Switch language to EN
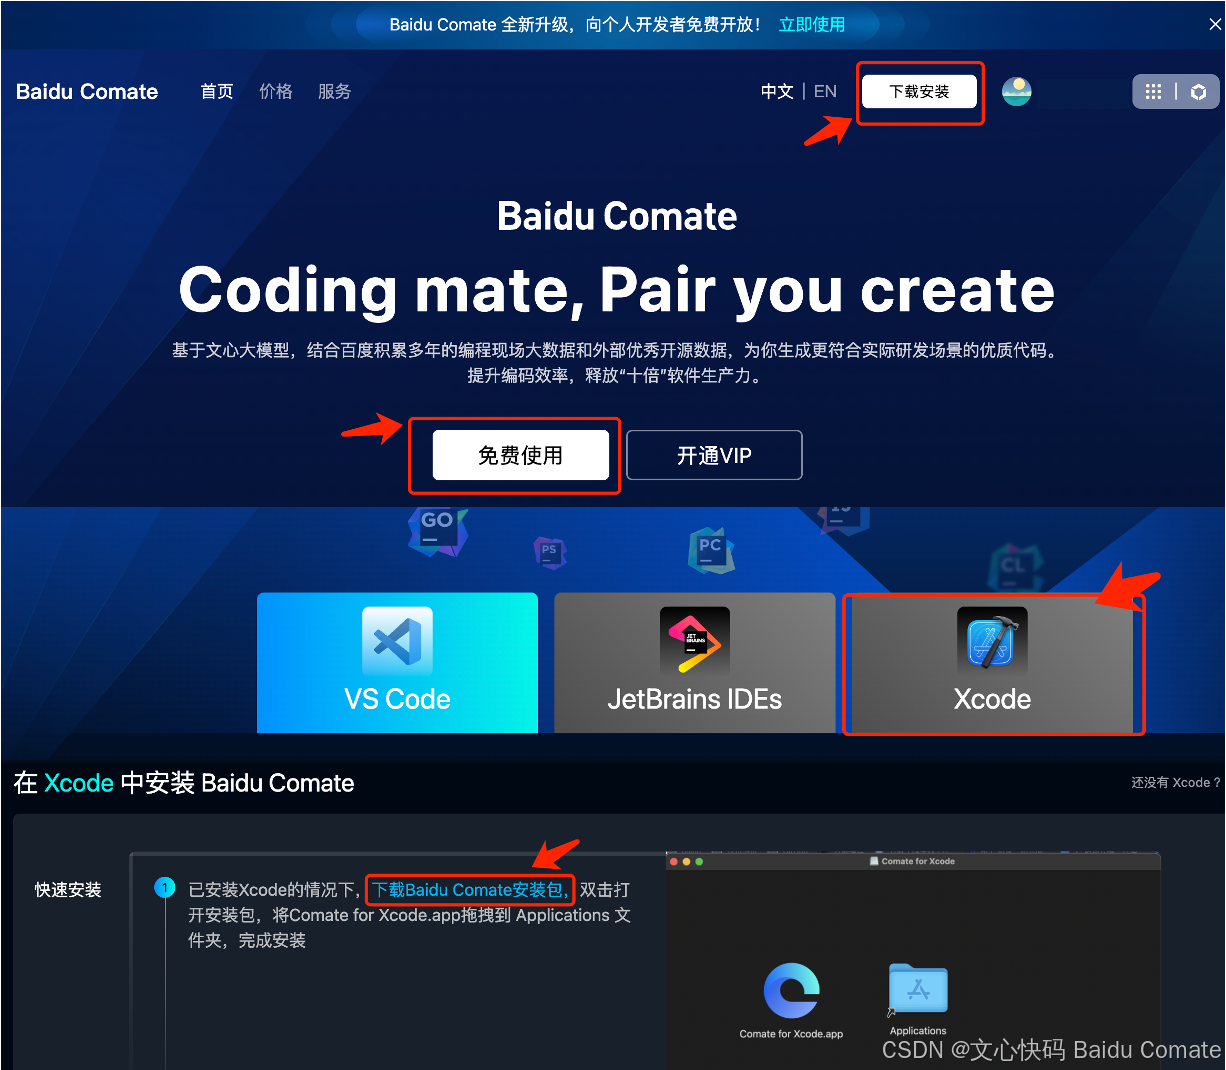Screen dimensions: 1226x1070 coord(825,92)
